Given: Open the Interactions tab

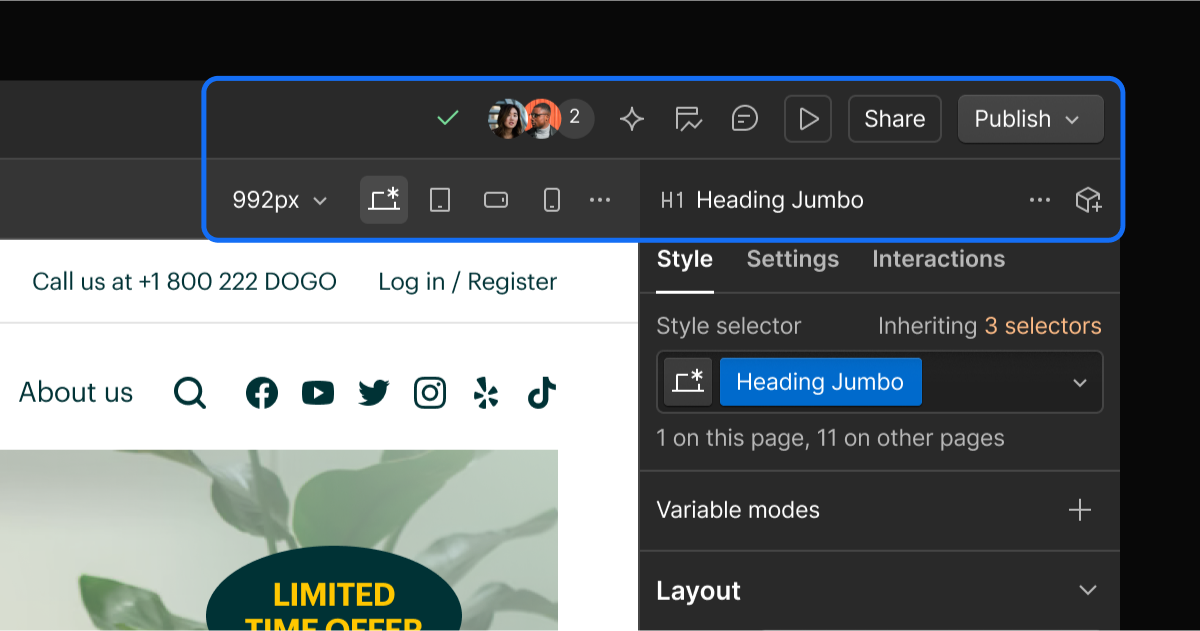Looking at the screenshot, I should [937, 259].
